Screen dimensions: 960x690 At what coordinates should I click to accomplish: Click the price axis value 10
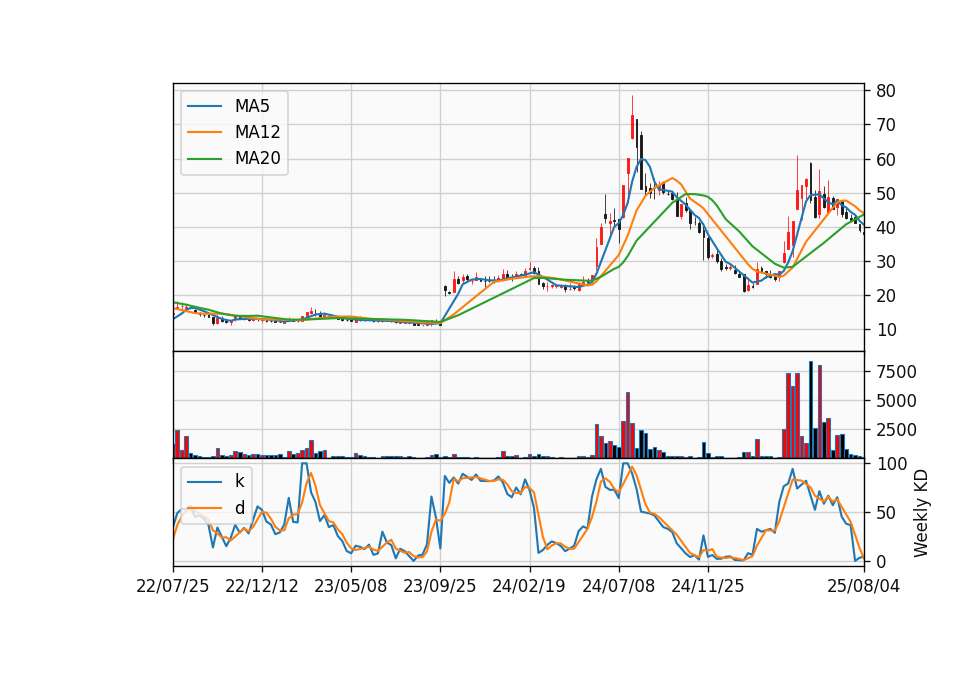click(886, 330)
